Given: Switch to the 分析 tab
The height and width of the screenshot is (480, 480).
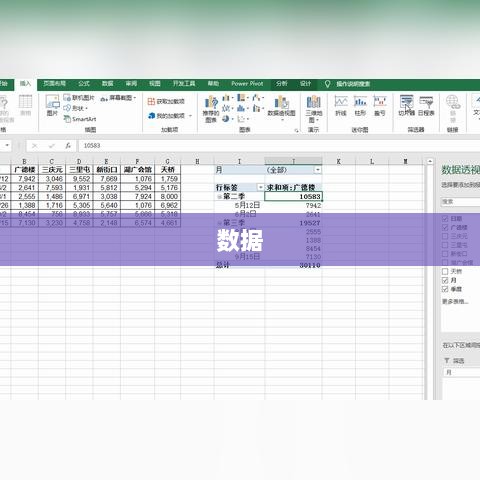Looking at the screenshot, I should [281, 84].
